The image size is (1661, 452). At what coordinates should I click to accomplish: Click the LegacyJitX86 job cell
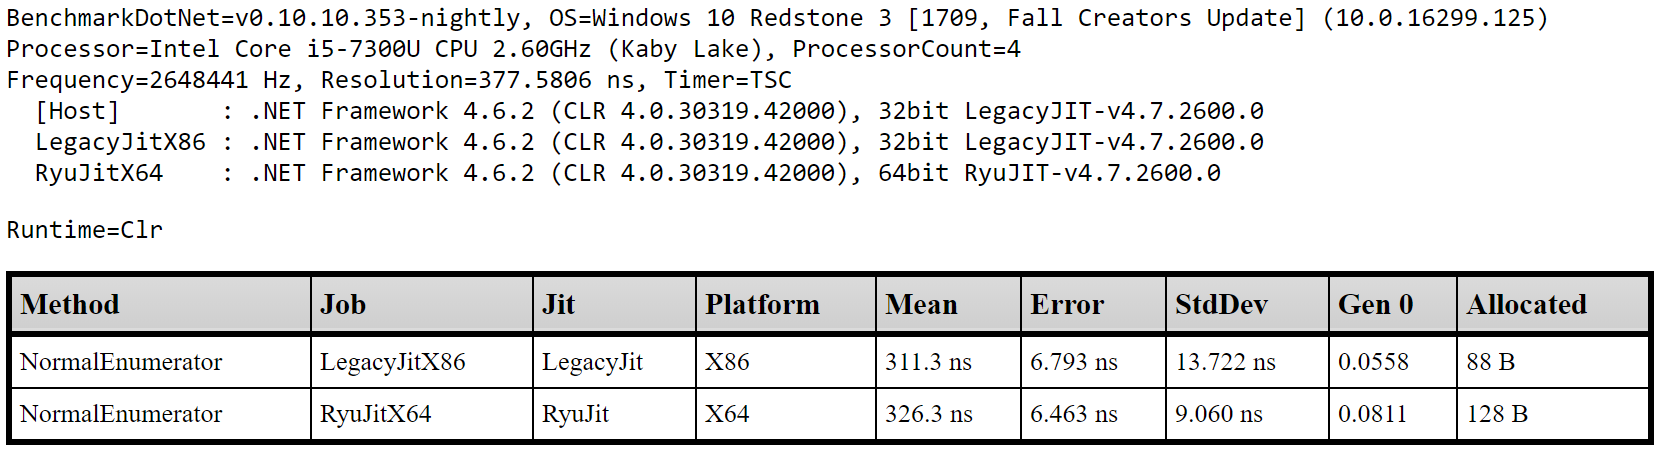pyautogui.click(x=422, y=362)
